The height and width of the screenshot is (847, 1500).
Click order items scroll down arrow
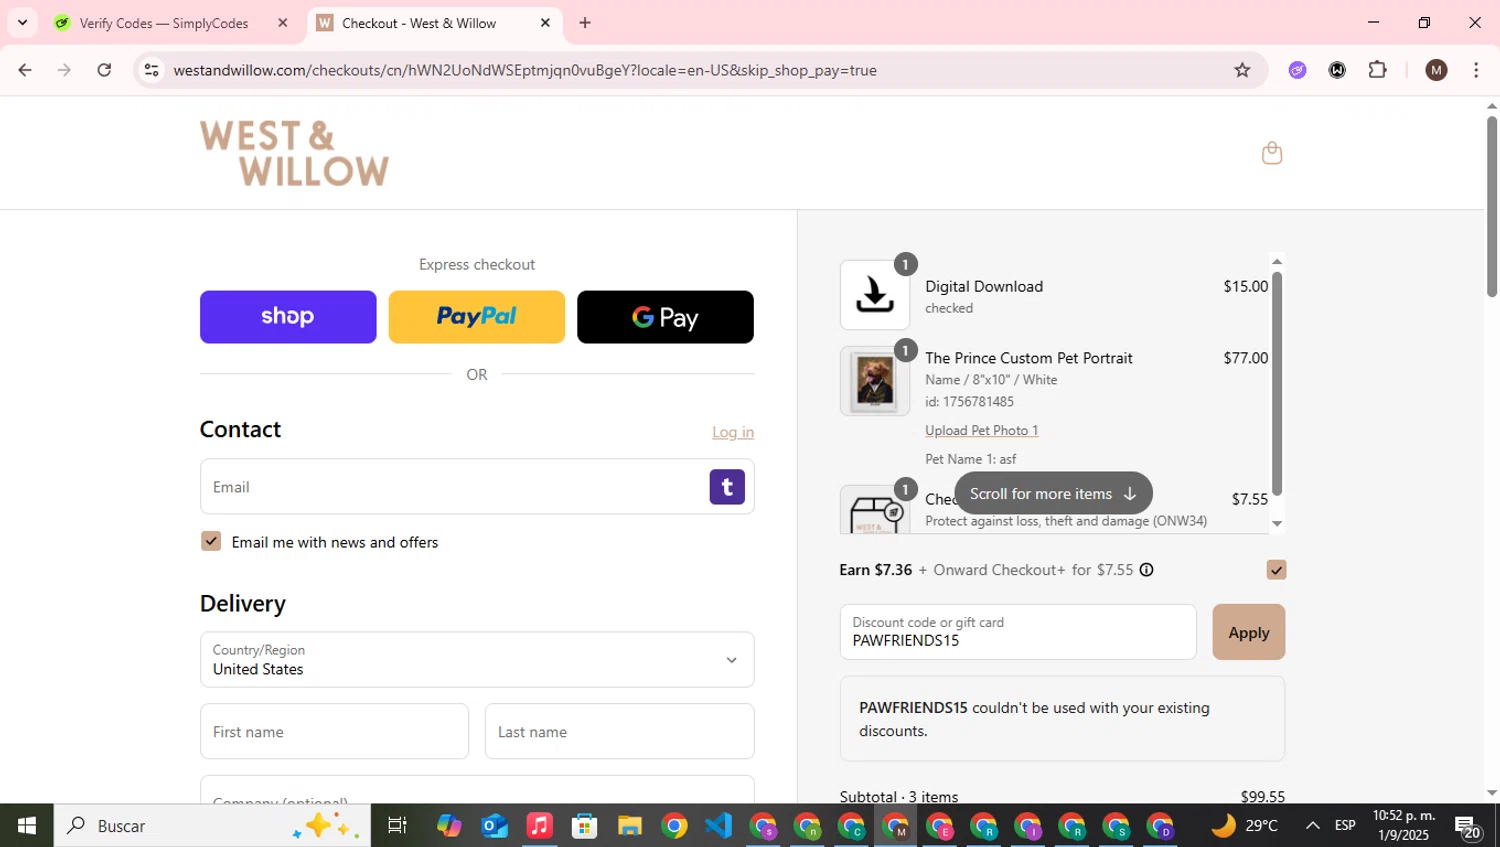tap(1277, 524)
